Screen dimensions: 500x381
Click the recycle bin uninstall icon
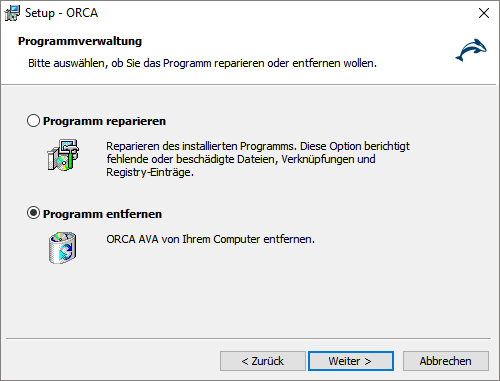tap(63, 248)
